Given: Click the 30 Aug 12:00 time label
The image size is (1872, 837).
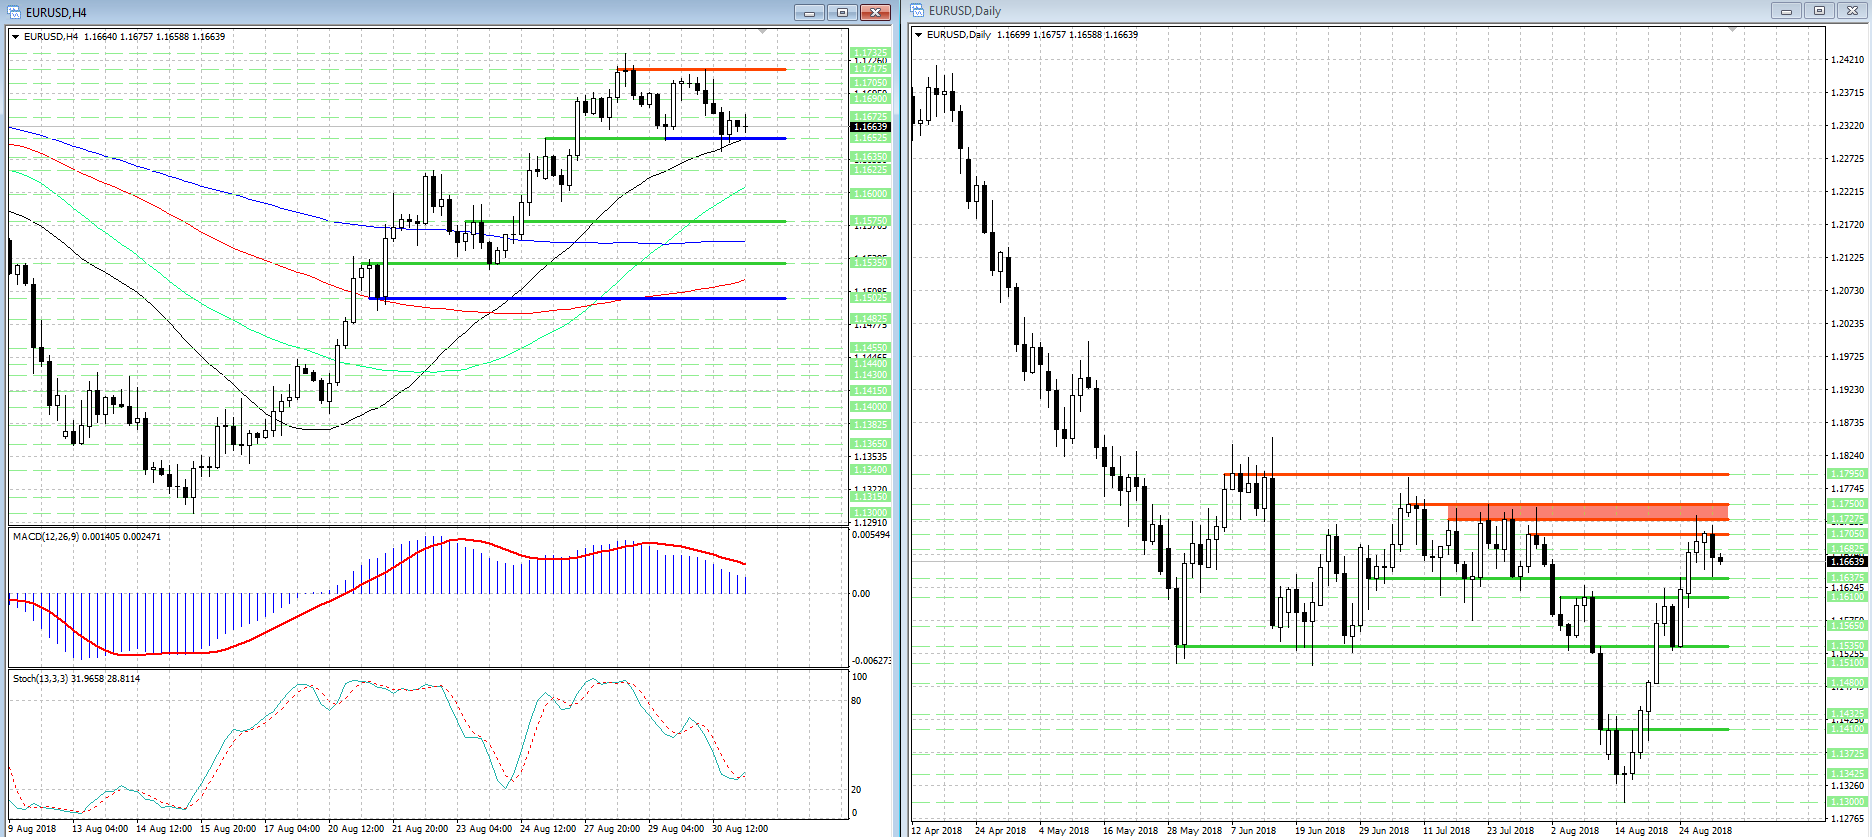Looking at the screenshot, I should 740,829.
